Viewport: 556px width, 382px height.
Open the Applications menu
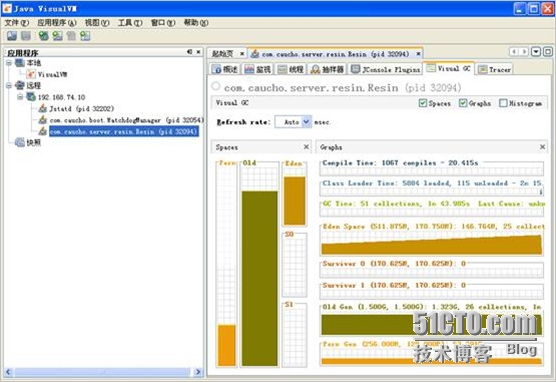(57, 23)
